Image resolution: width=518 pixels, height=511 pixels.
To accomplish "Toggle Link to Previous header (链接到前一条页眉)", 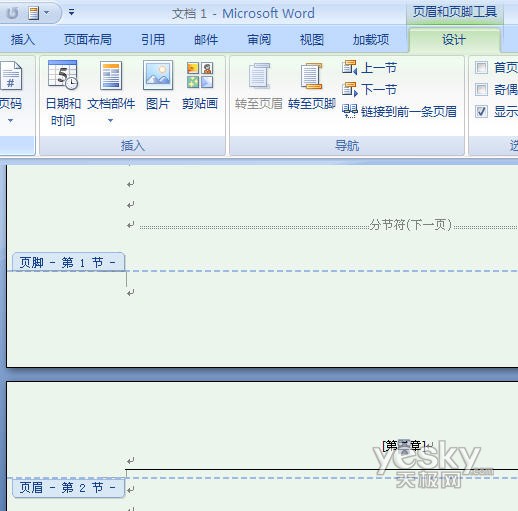I will pos(399,112).
